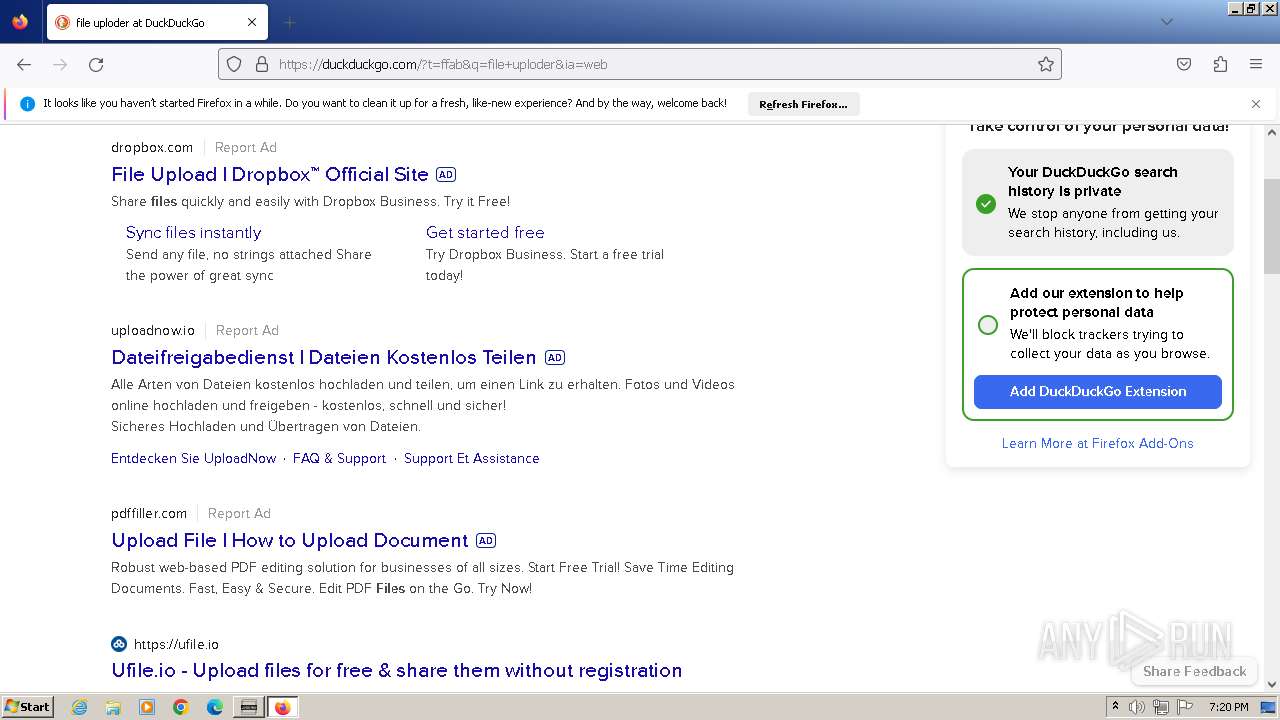Click the green checkmark privacy icon
The image size is (1280, 720).
coord(986,203)
